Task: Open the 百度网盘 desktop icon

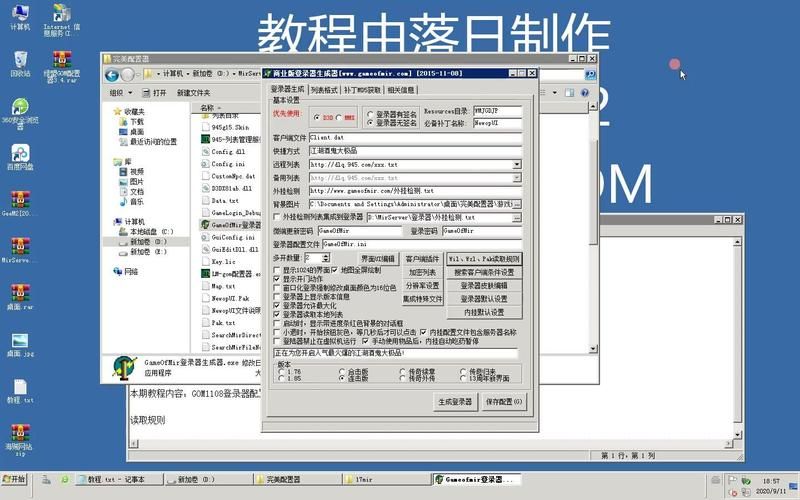Action: tap(20, 157)
